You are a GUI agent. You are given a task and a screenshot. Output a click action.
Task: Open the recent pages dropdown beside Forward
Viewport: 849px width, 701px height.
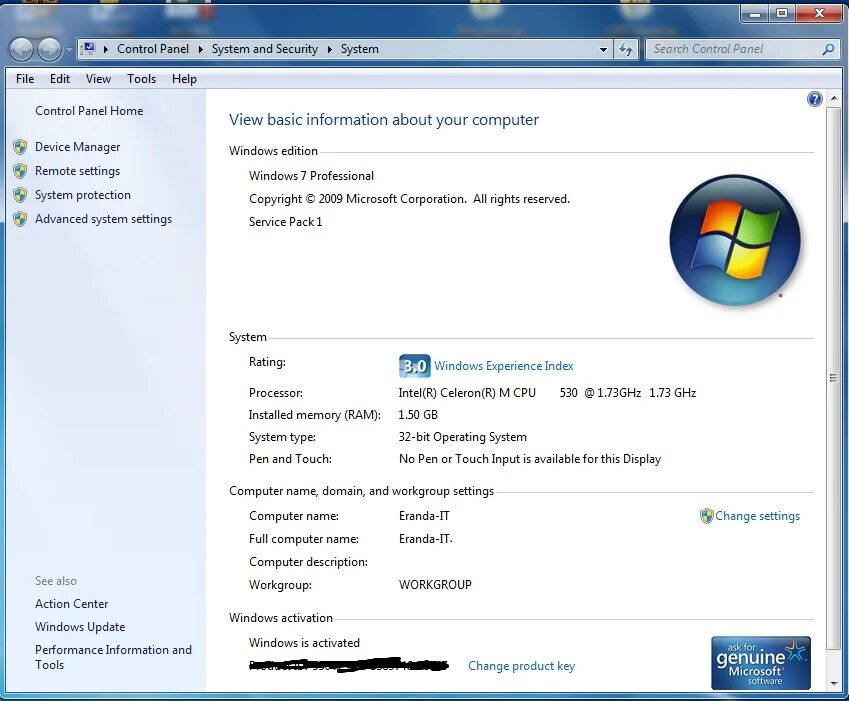pyautogui.click(x=69, y=50)
